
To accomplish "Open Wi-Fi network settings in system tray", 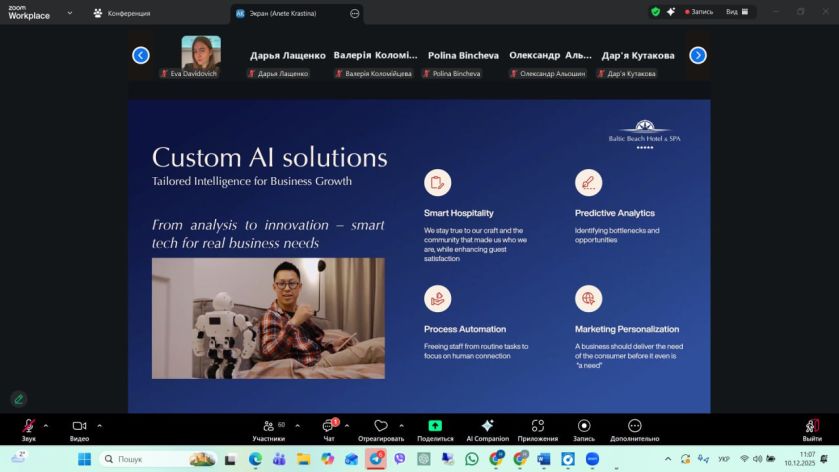I will pyautogui.click(x=744, y=459).
